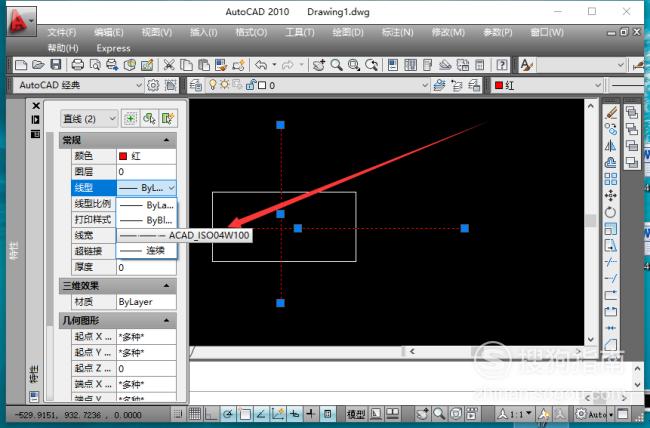Undo the last action arrow icon
The width and height of the screenshot is (650, 428).
tap(261, 65)
